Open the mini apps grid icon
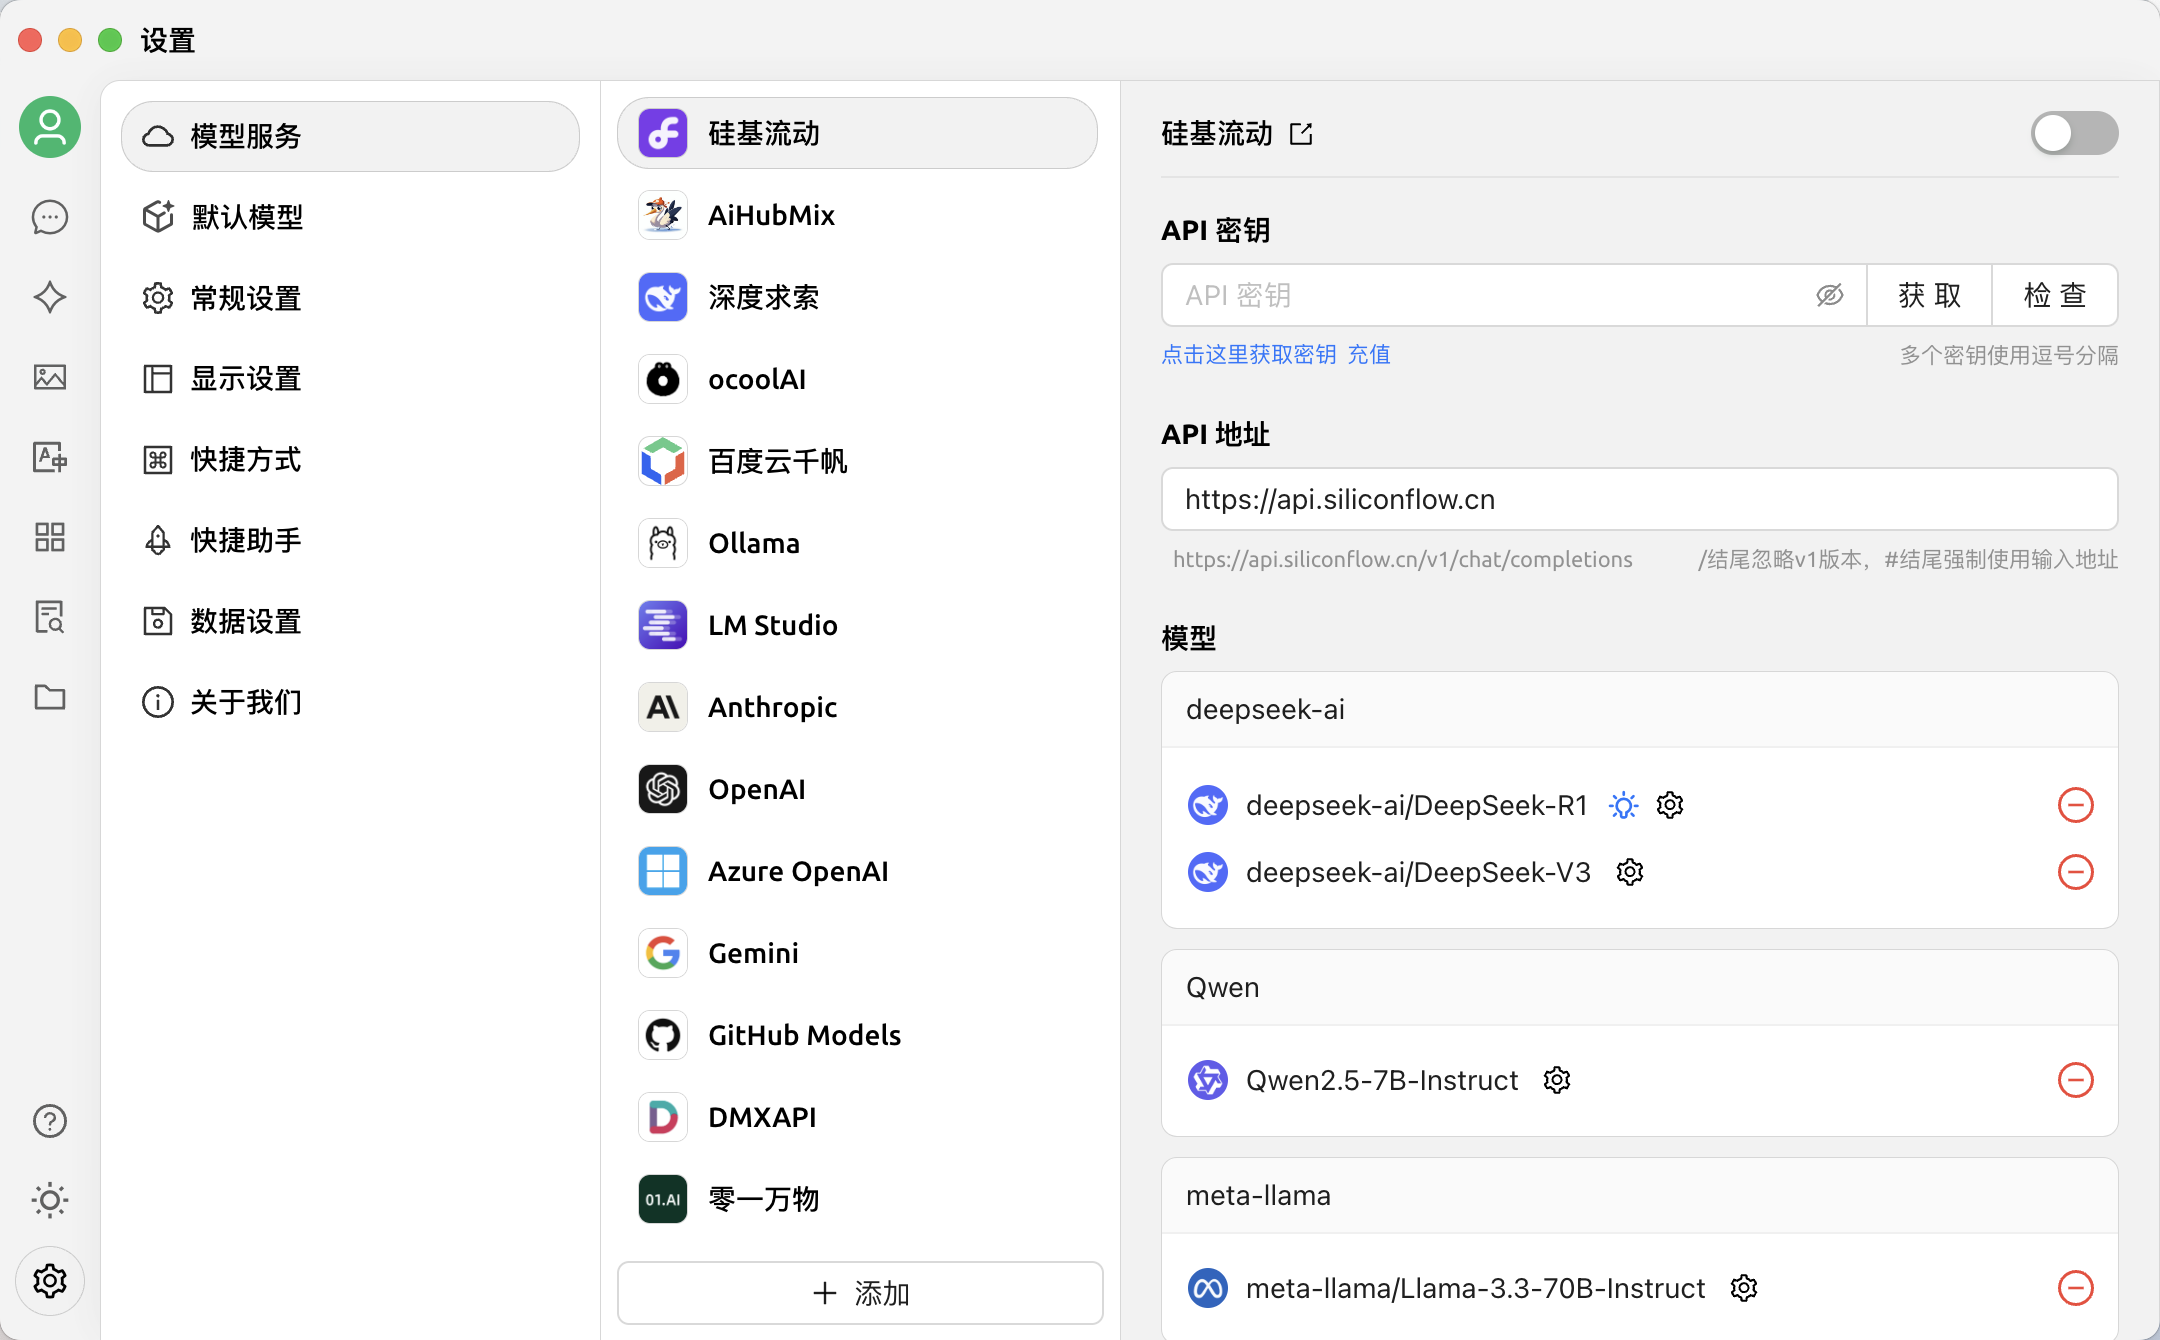2160x1340 pixels. [x=50, y=537]
